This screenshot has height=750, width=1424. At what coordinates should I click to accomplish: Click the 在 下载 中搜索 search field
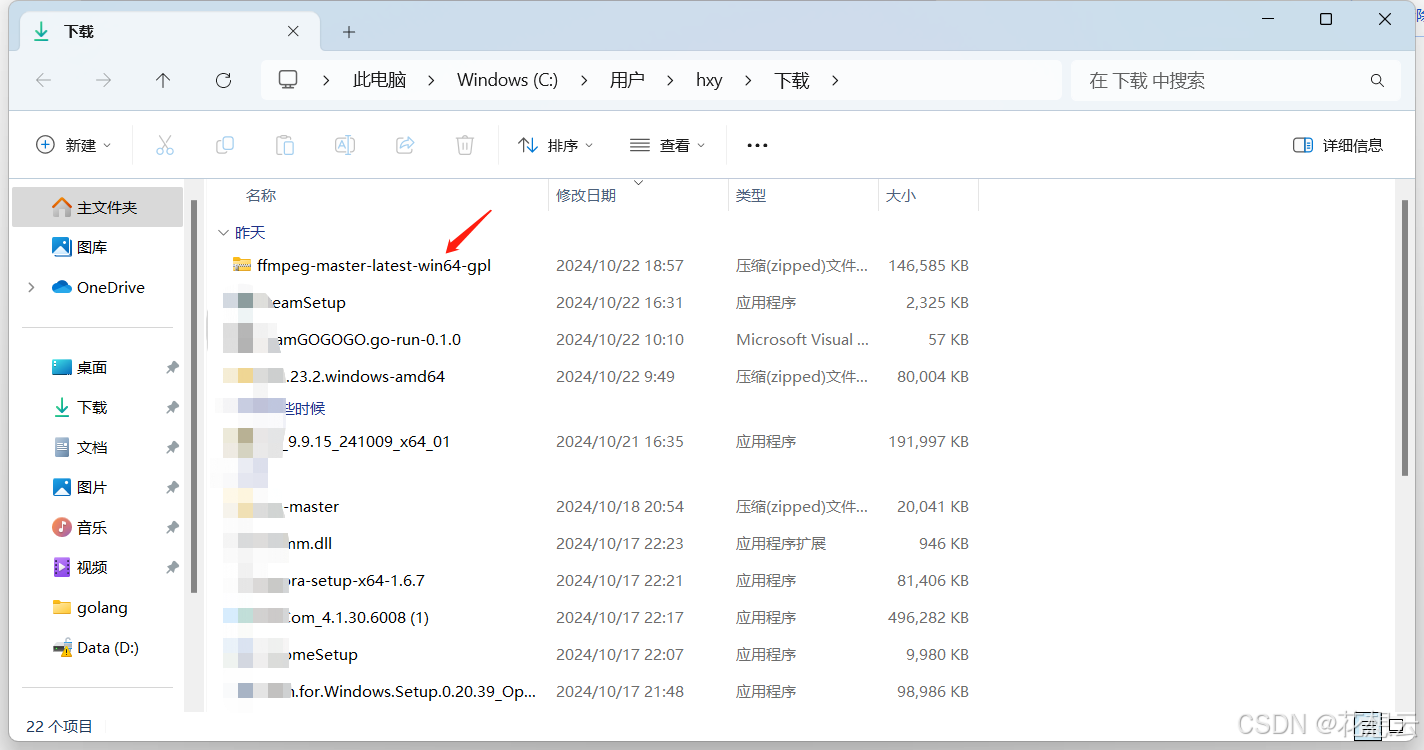pos(1235,80)
